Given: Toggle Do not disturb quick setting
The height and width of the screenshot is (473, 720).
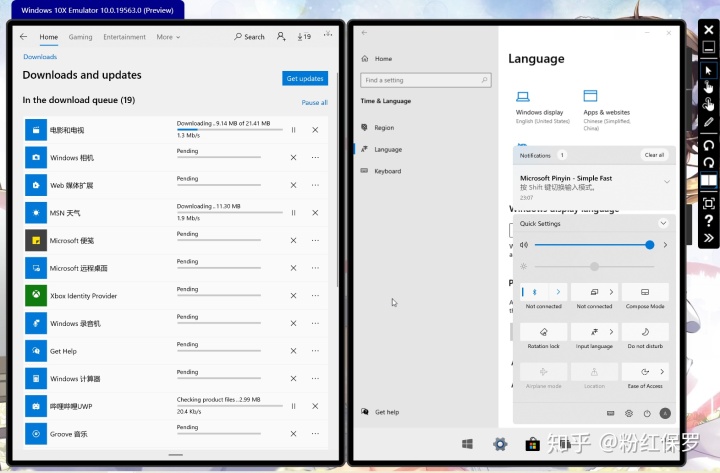Looking at the screenshot, I should (645, 332).
